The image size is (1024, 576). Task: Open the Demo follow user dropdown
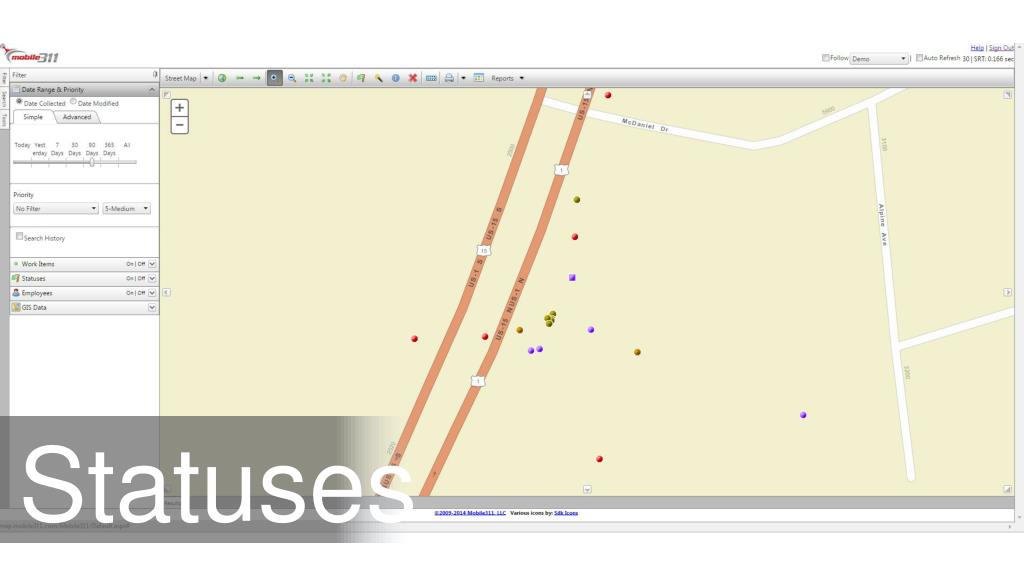[879, 59]
